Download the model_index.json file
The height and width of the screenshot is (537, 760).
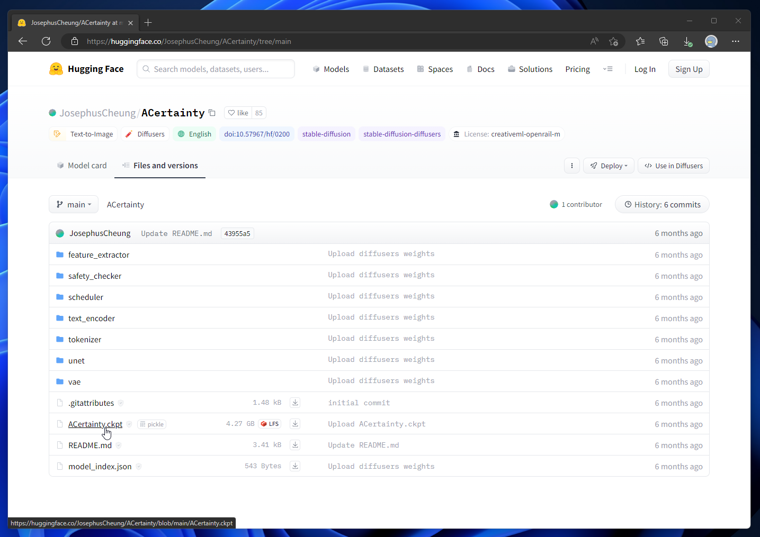coord(295,466)
